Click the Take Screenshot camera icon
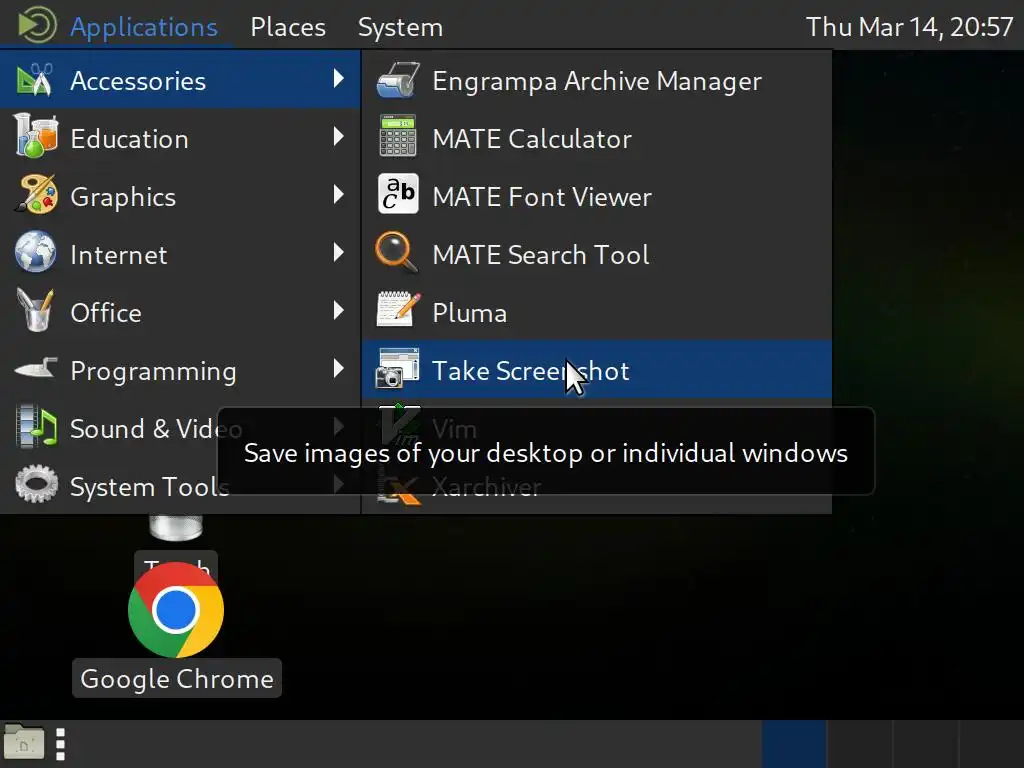The height and width of the screenshot is (768, 1024). (398, 368)
